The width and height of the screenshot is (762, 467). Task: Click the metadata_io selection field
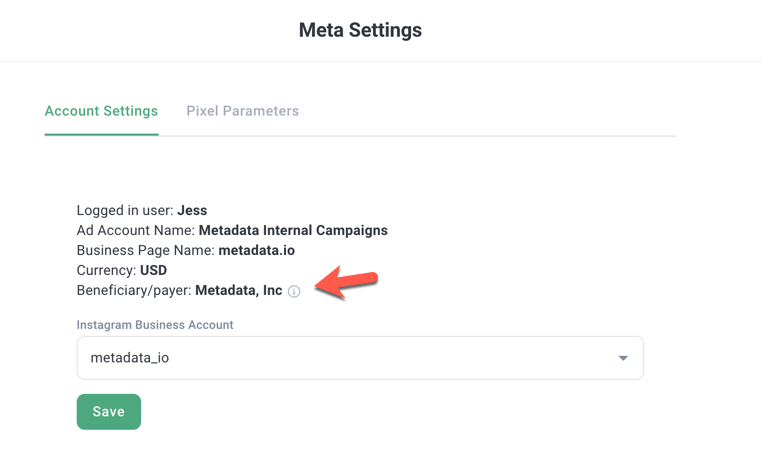click(340, 358)
